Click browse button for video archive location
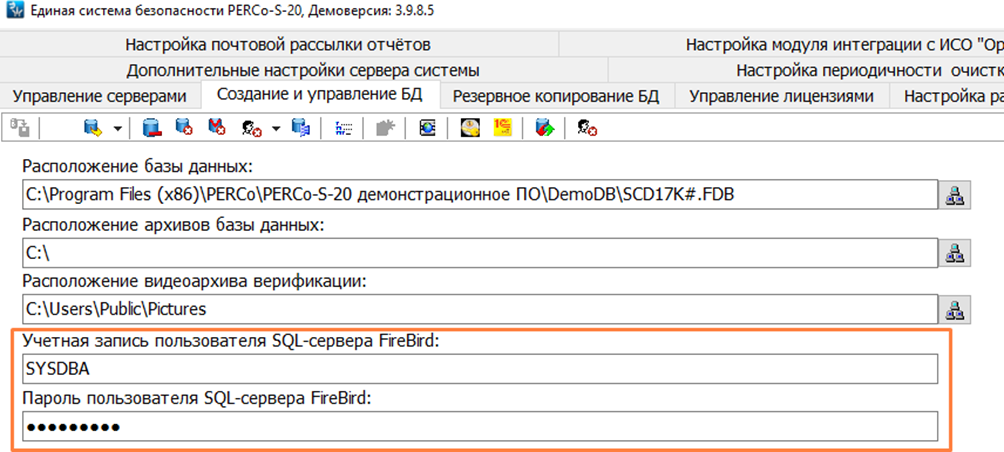Image resolution: width=1004 pixels, height=452 pixels. click(x=954, y=309)
